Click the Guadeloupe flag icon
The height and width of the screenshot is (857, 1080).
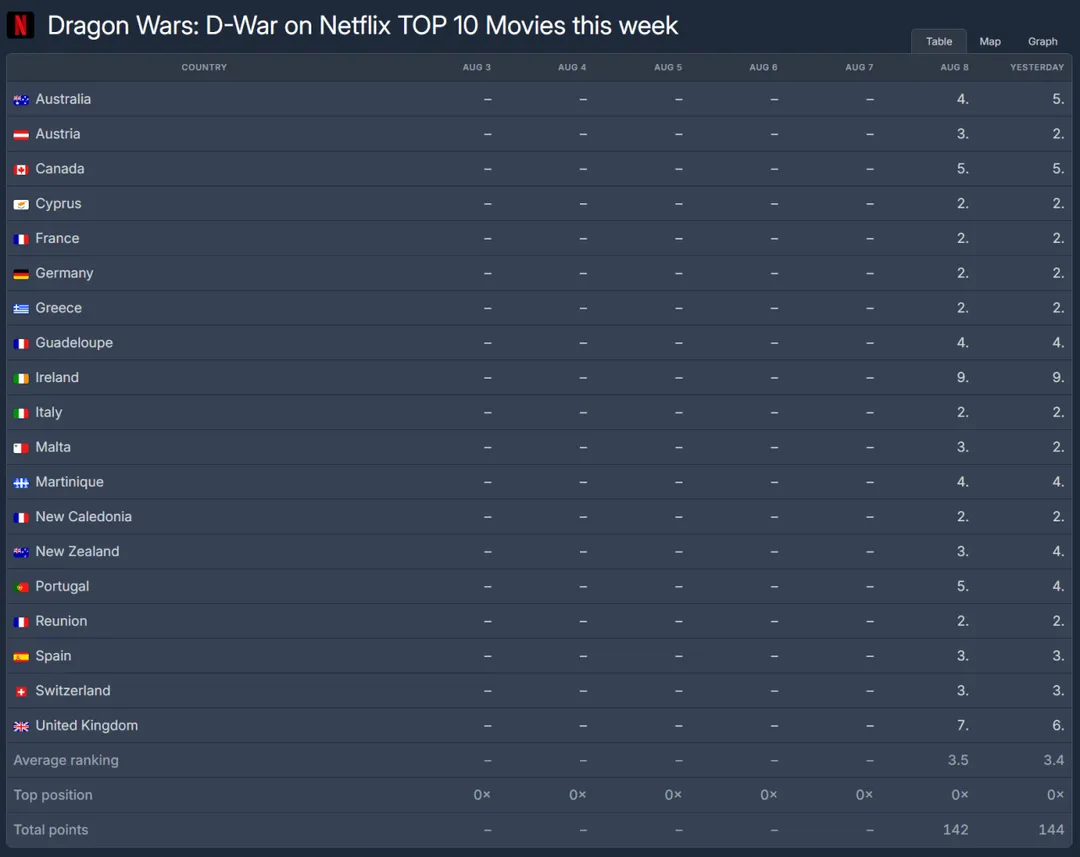(21, 343)
